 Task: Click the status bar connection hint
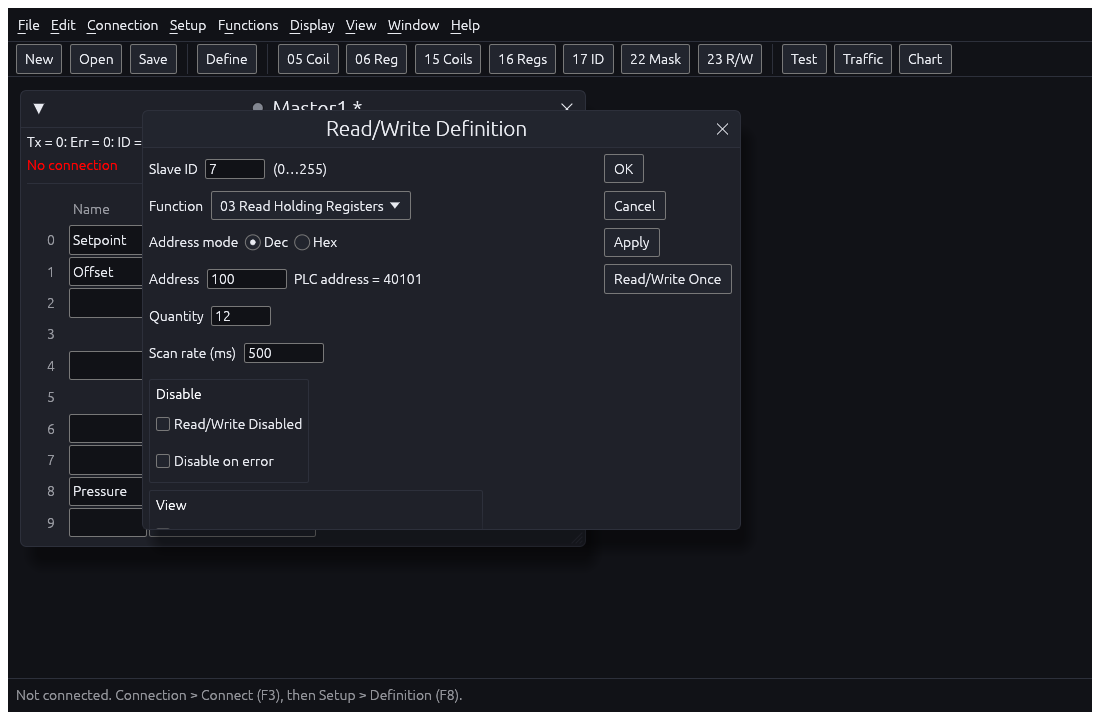point(239,695)
